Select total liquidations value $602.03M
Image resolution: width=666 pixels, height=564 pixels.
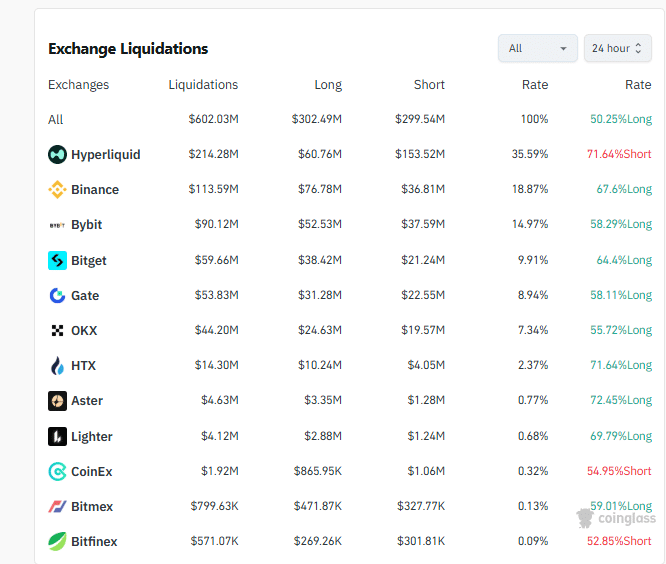point(214,119)
